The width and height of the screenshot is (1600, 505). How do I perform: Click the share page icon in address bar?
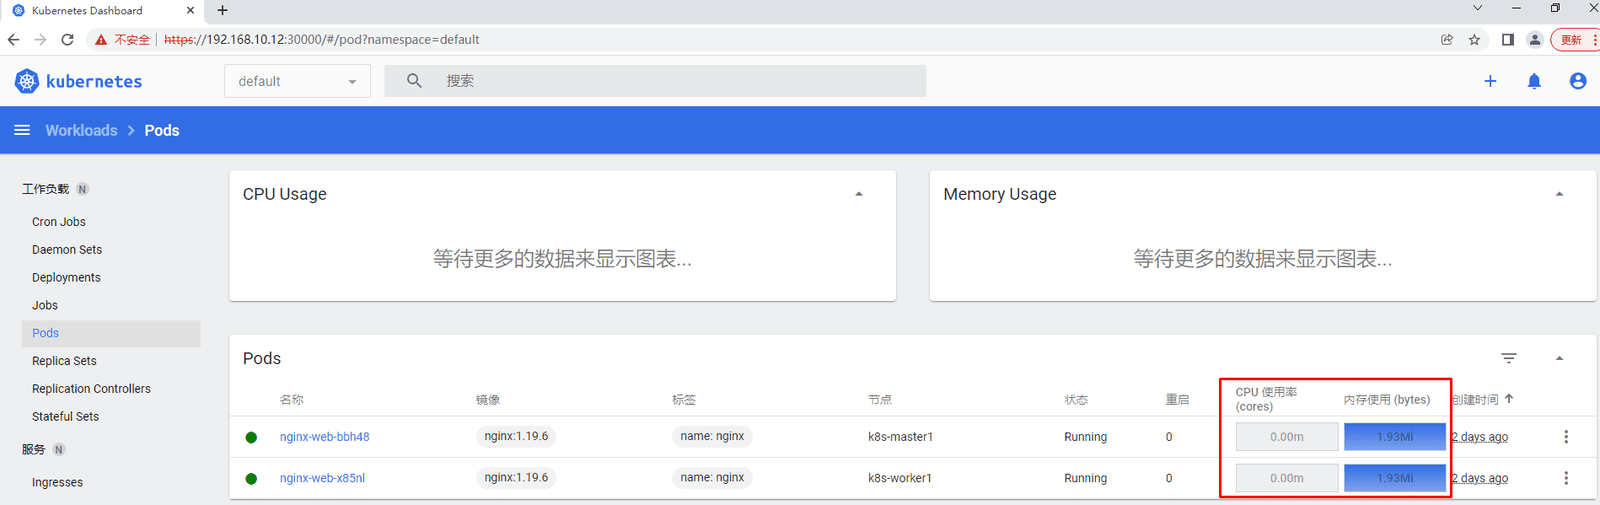(1446, 40)
